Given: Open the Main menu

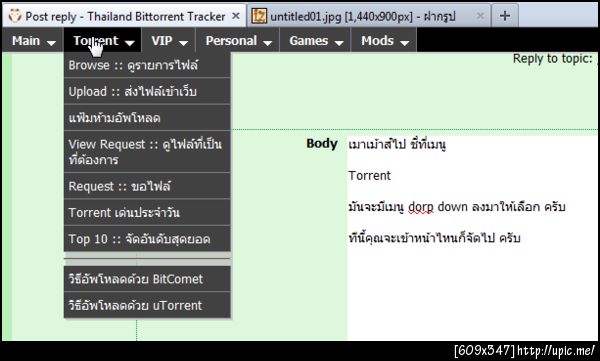Looking at the screenshot, I should [33, 40].
